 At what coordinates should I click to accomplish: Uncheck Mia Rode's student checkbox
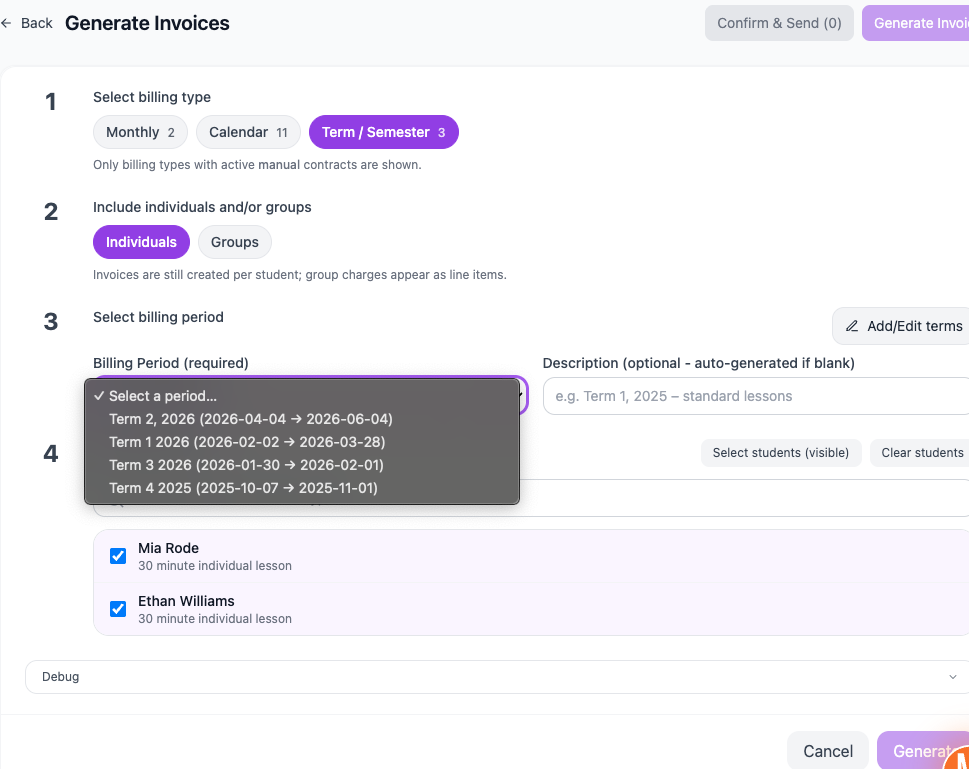coord(117,555)
